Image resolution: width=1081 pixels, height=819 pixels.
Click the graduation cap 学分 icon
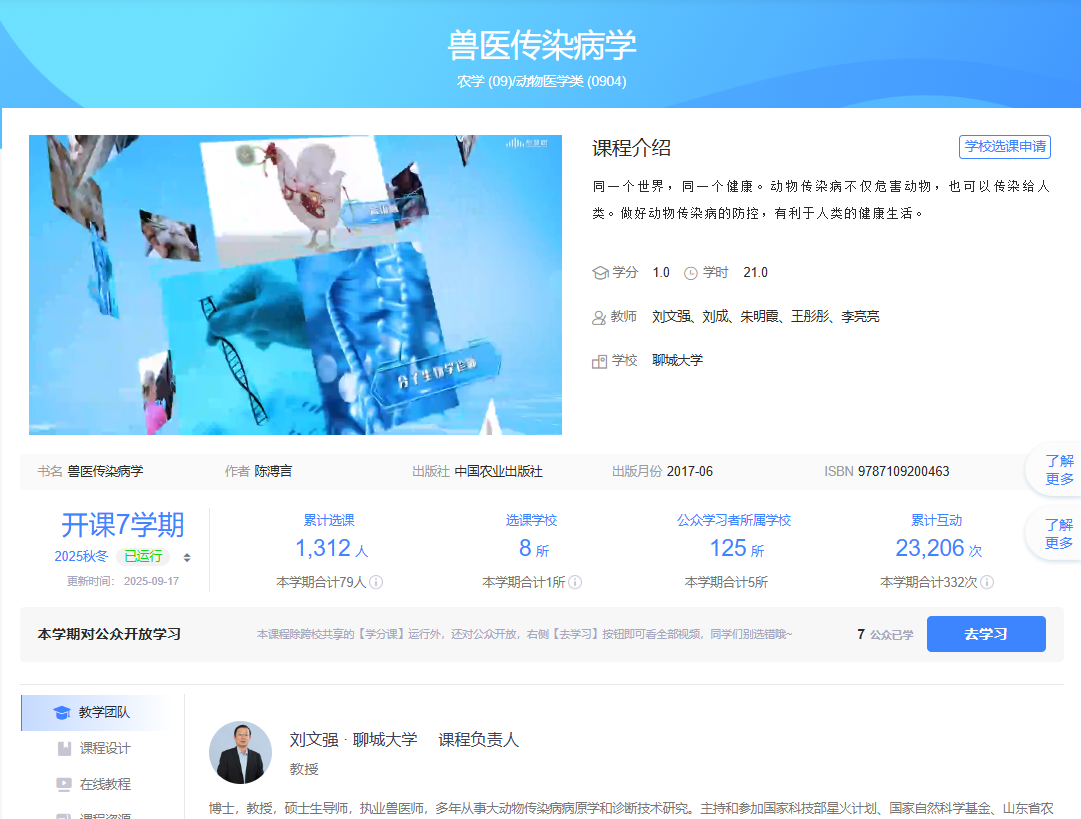[600, 273]
